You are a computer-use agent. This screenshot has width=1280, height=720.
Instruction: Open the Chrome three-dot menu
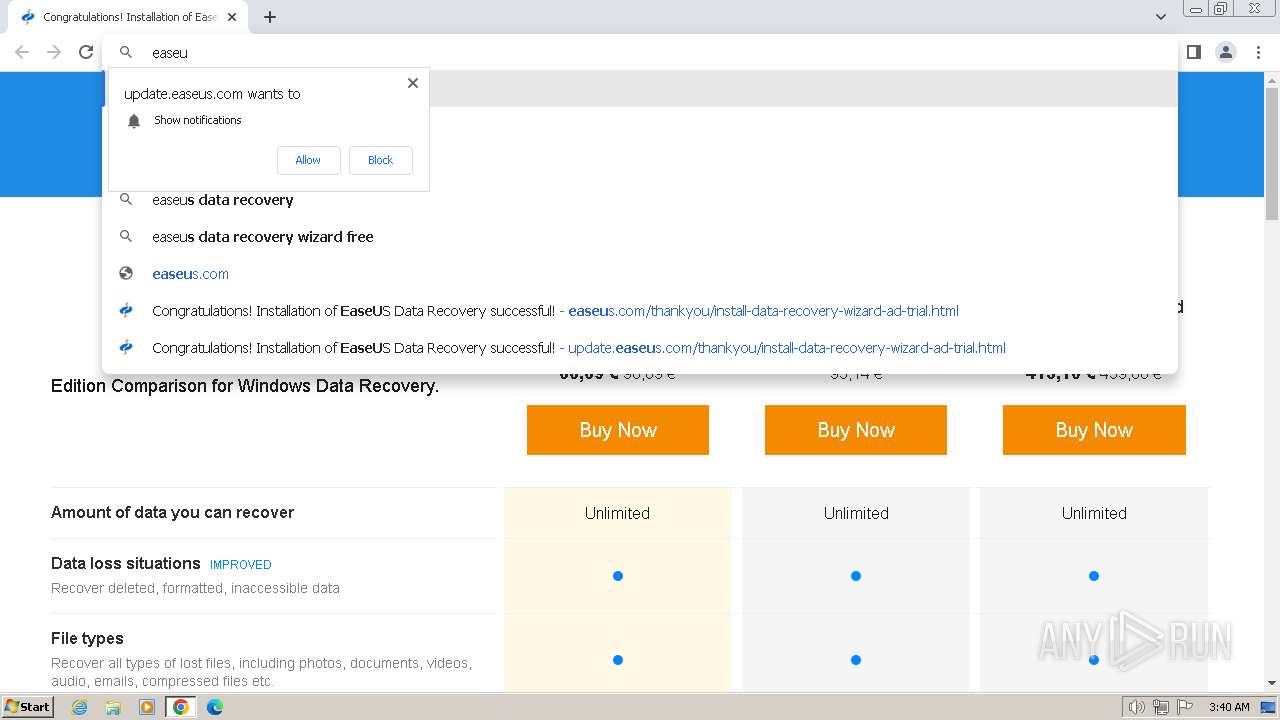point(1258,52)
